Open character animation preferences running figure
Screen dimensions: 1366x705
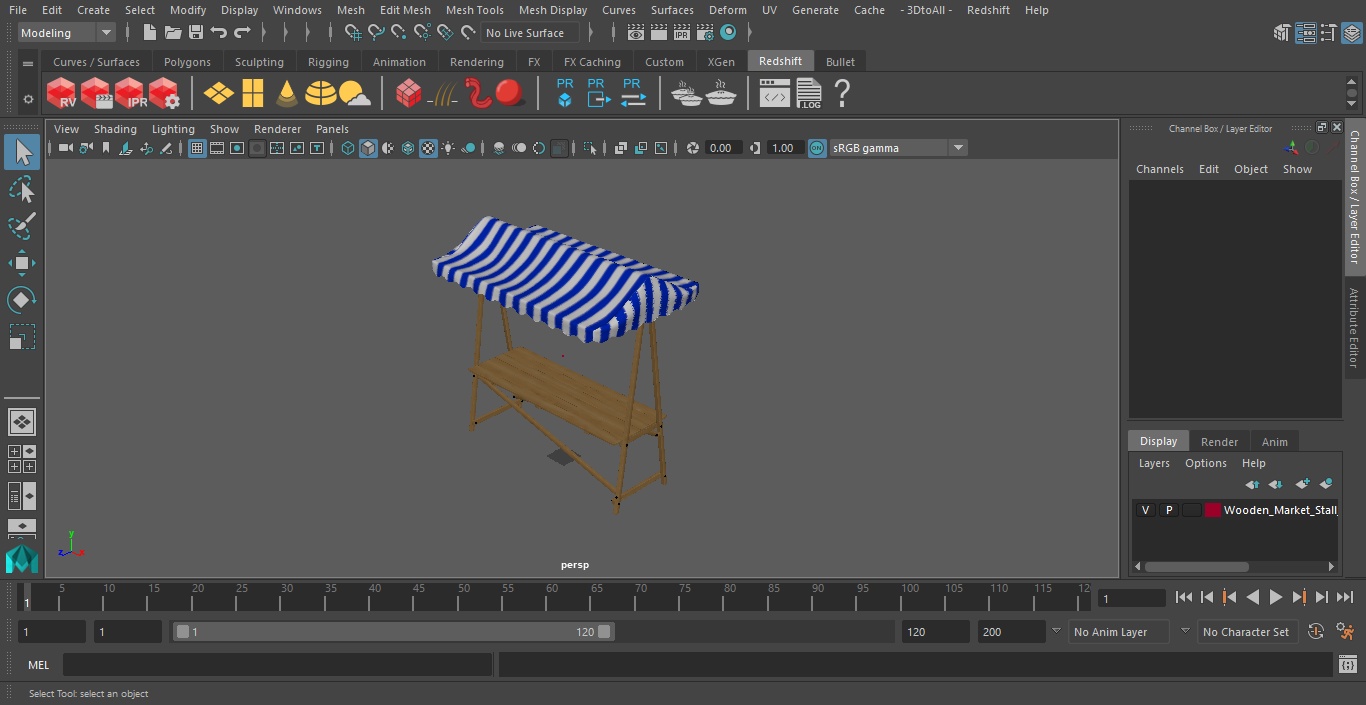(1345, 632)
